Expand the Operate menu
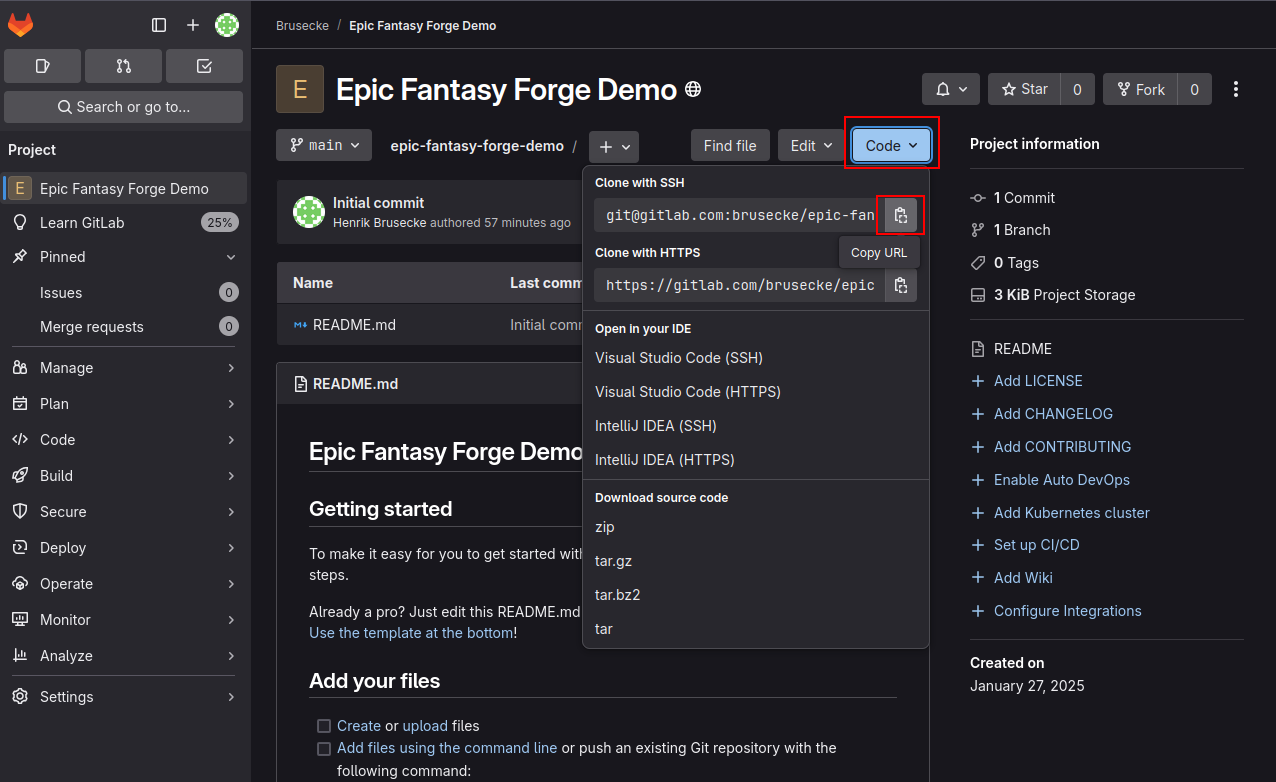1276x782 pixels. point(124,584)
